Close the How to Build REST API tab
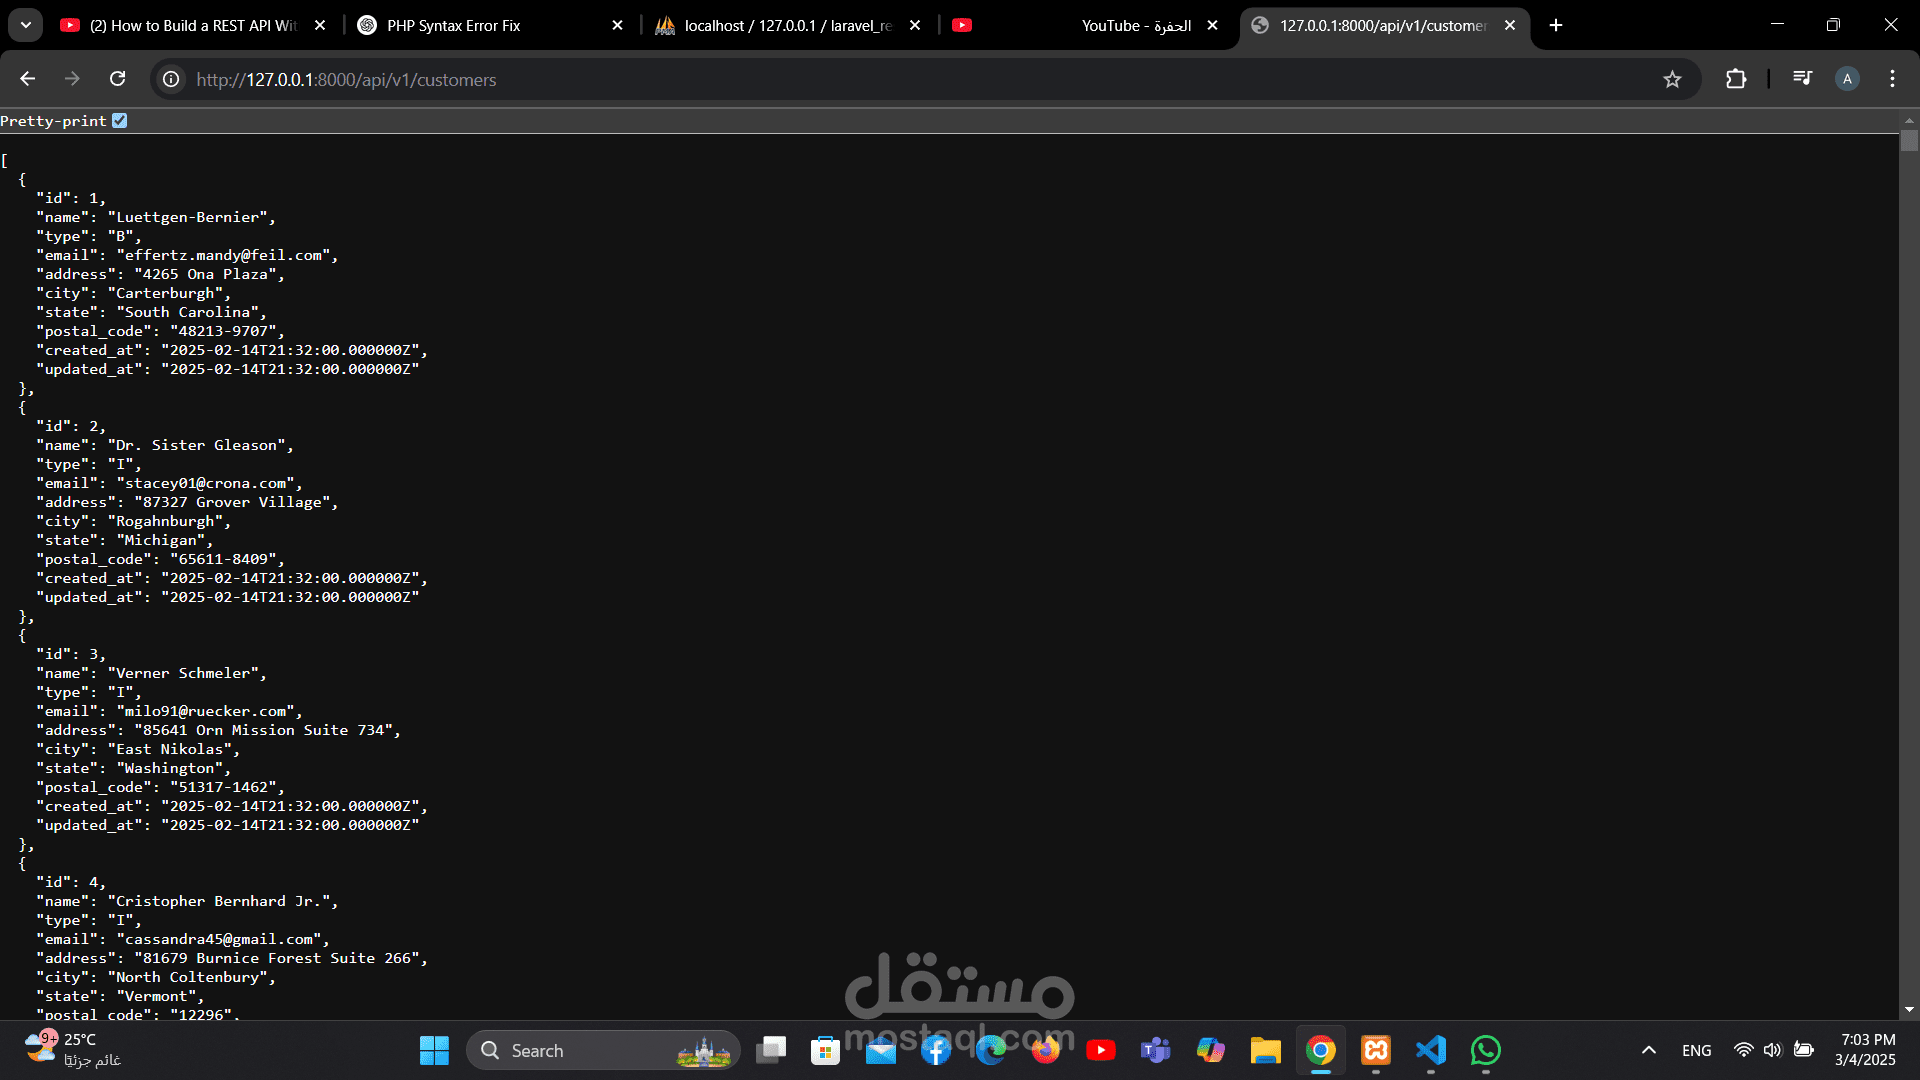 point(320,25)
